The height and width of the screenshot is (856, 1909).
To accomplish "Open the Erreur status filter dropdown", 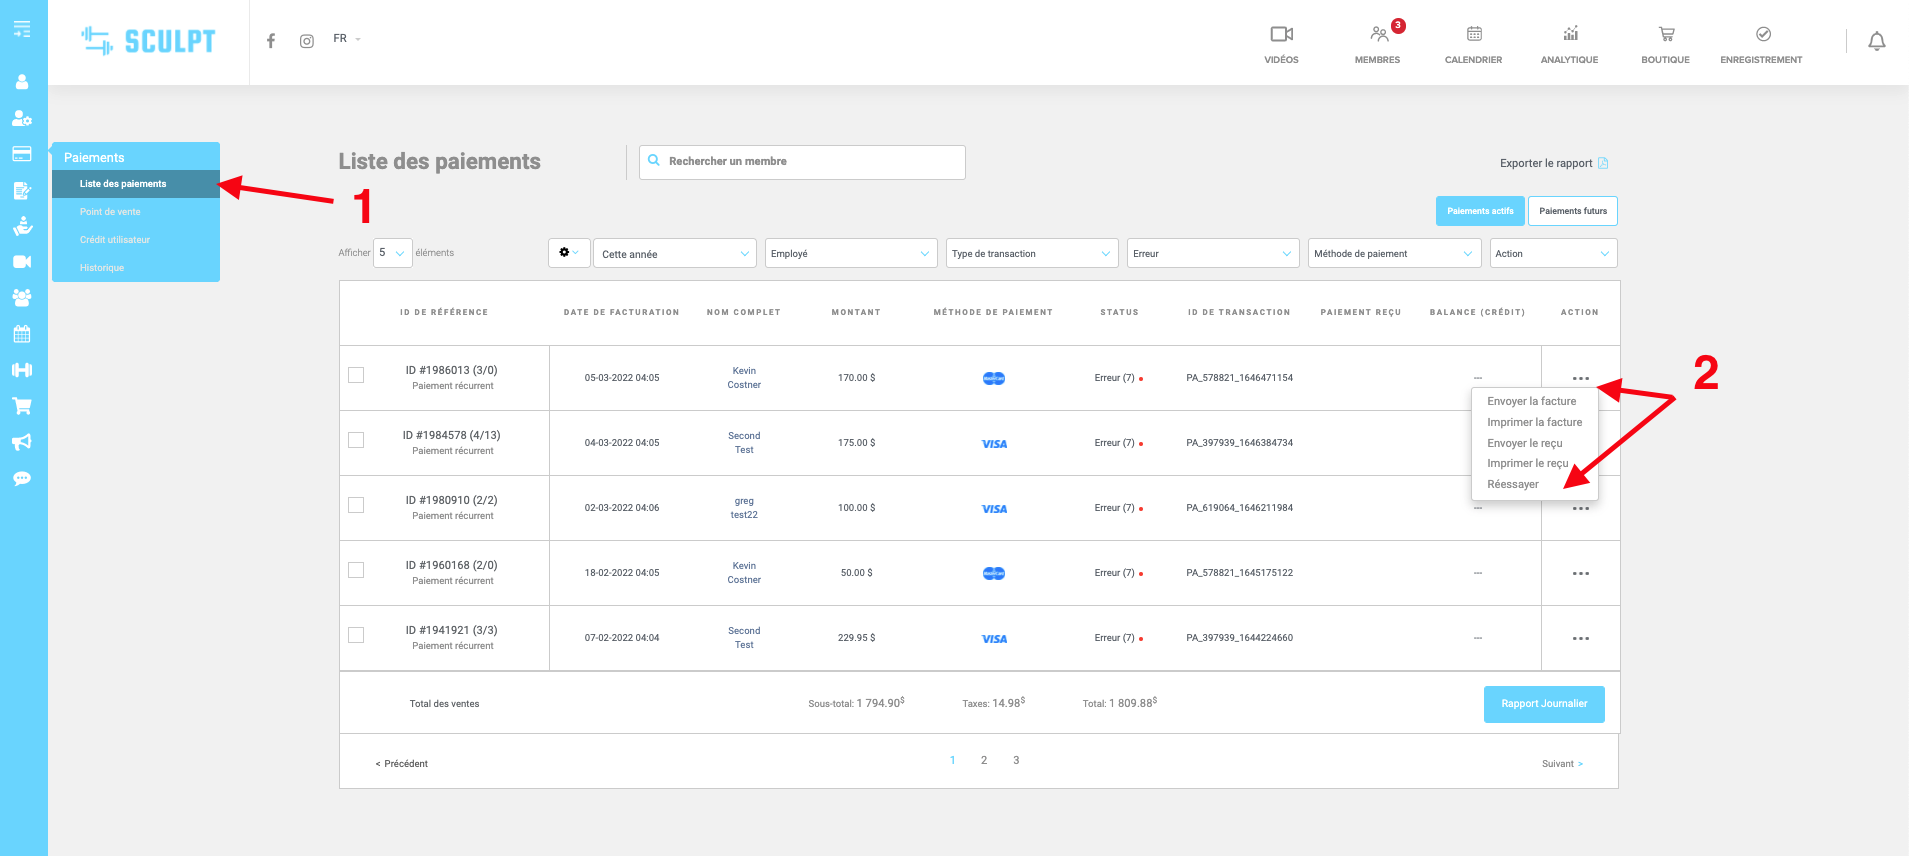I will (1213, 253).
